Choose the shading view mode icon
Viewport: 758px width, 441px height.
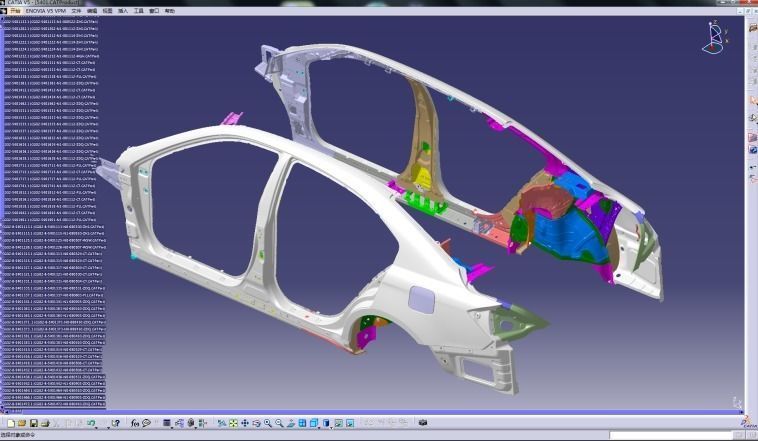tap(326, 423)
